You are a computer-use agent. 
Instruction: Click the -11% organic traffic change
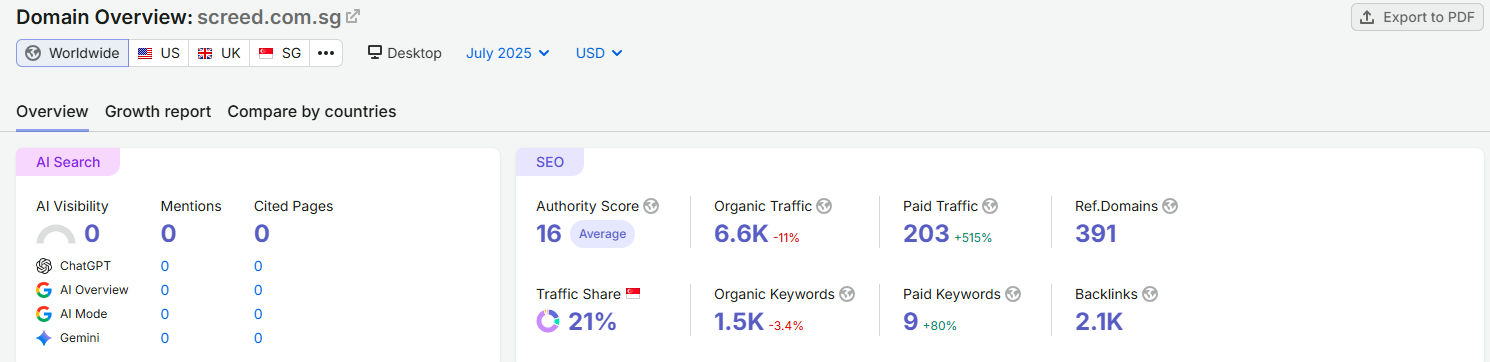tap(786, 238)
